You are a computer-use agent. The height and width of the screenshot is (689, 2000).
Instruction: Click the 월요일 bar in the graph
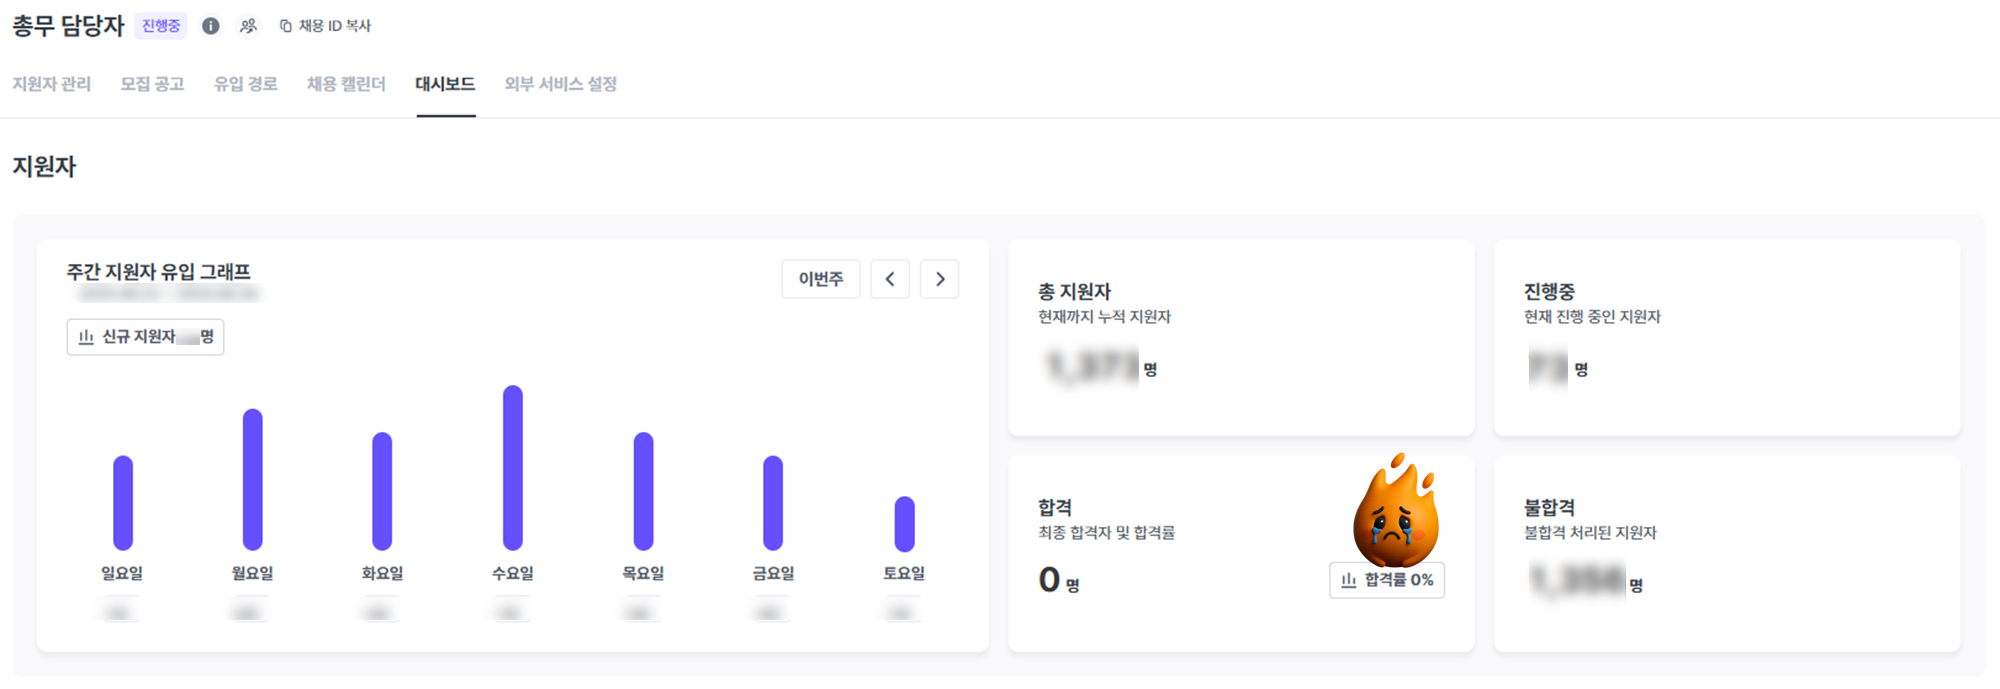(x=253, y=480)
